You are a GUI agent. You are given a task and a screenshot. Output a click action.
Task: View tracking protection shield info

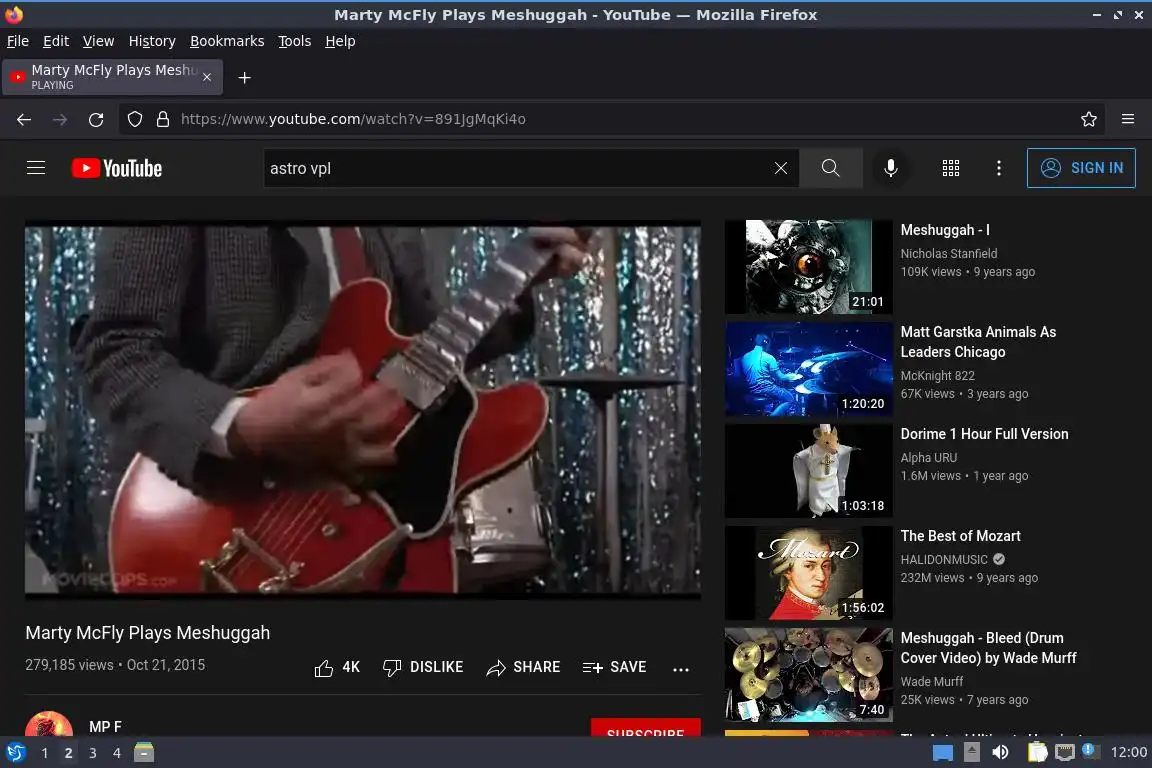point(134,119)
